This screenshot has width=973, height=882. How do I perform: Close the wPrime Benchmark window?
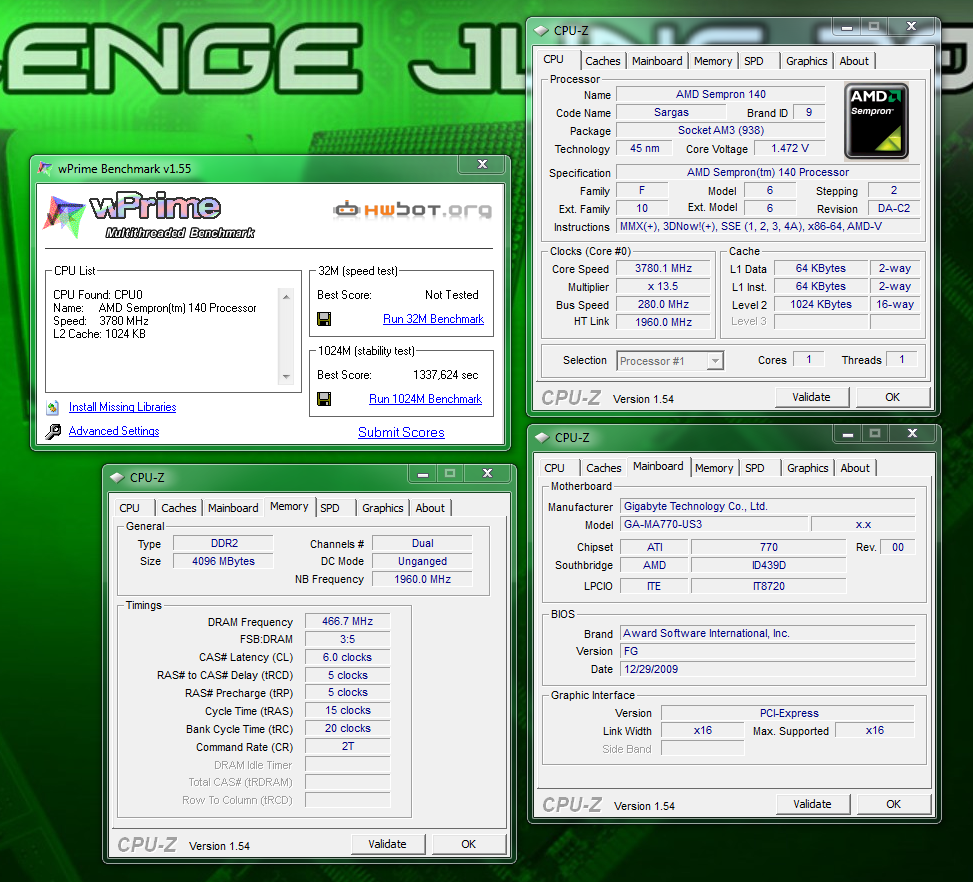coord(482,164)
